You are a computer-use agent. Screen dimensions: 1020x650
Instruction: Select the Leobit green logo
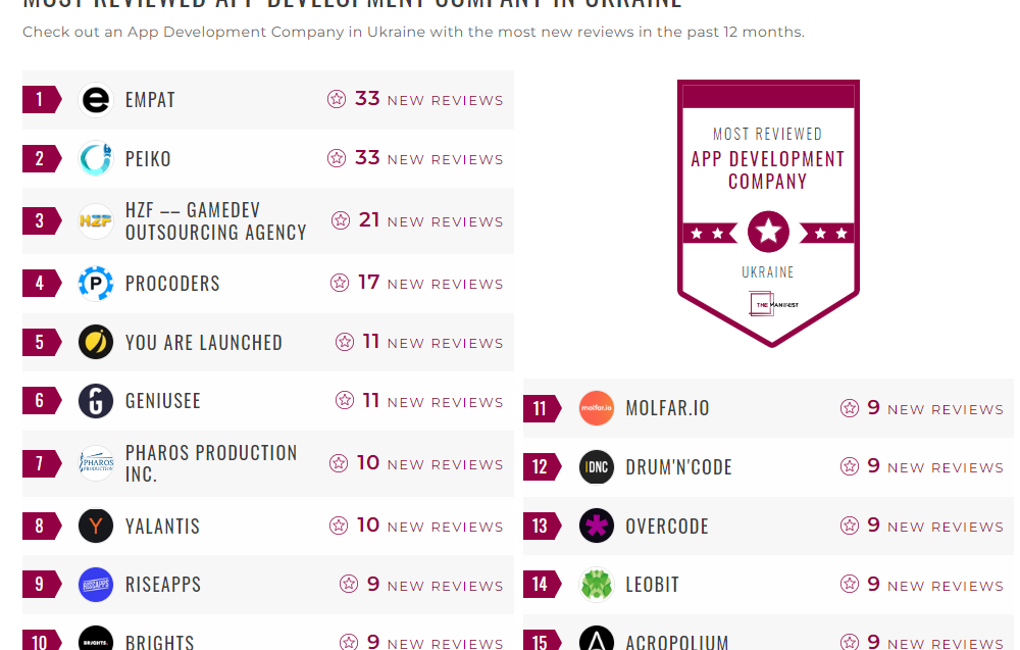(597, 584)
